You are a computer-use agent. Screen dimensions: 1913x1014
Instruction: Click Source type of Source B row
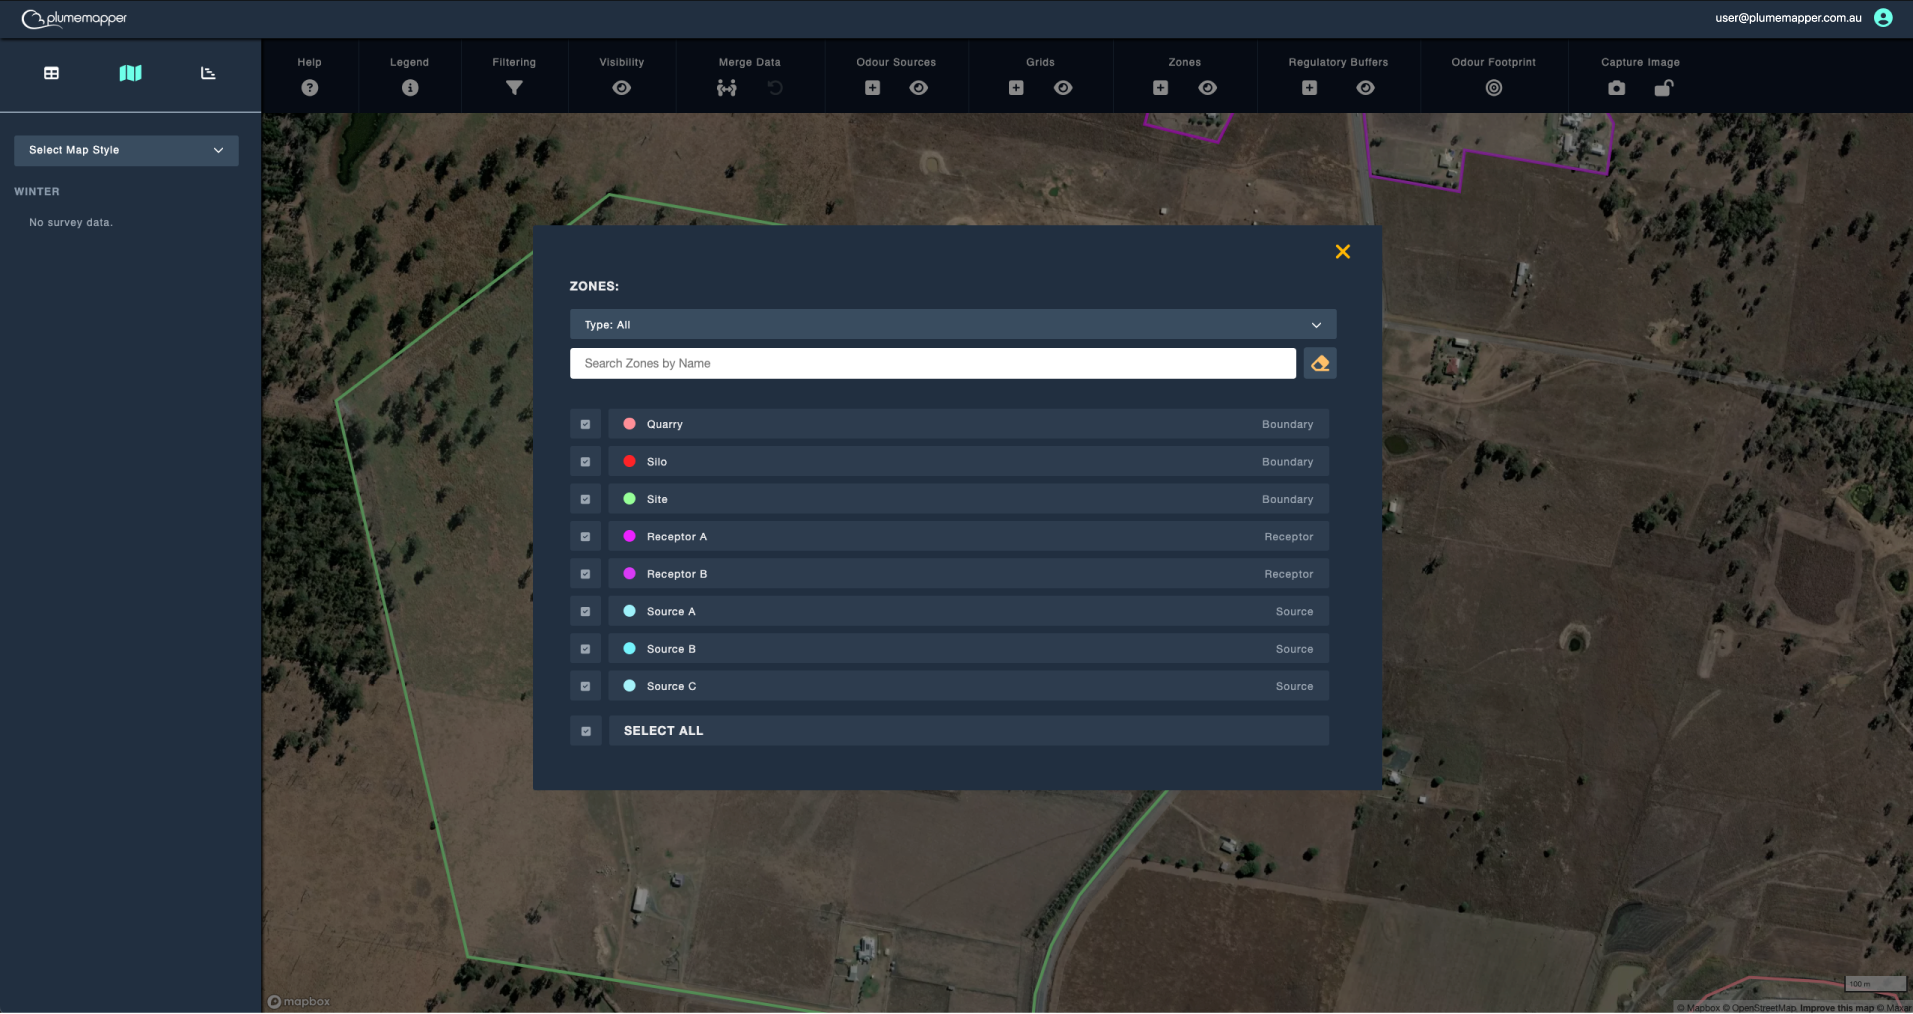(1294, 649)
